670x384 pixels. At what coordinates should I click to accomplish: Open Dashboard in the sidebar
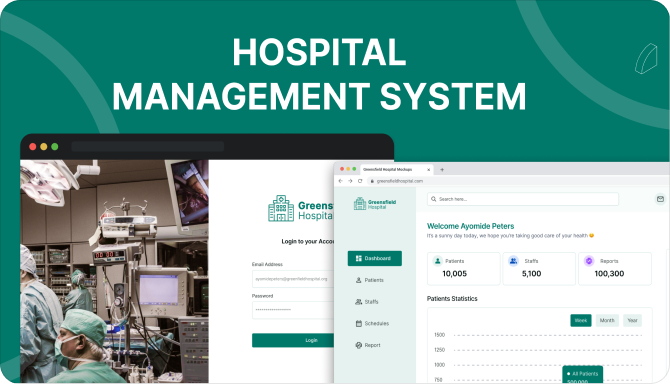[x=375, y=258]
